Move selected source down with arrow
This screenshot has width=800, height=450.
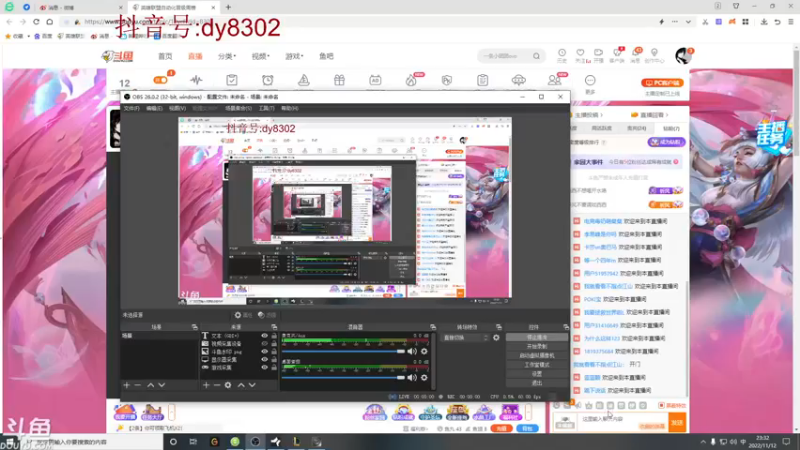tap(252, 385)
